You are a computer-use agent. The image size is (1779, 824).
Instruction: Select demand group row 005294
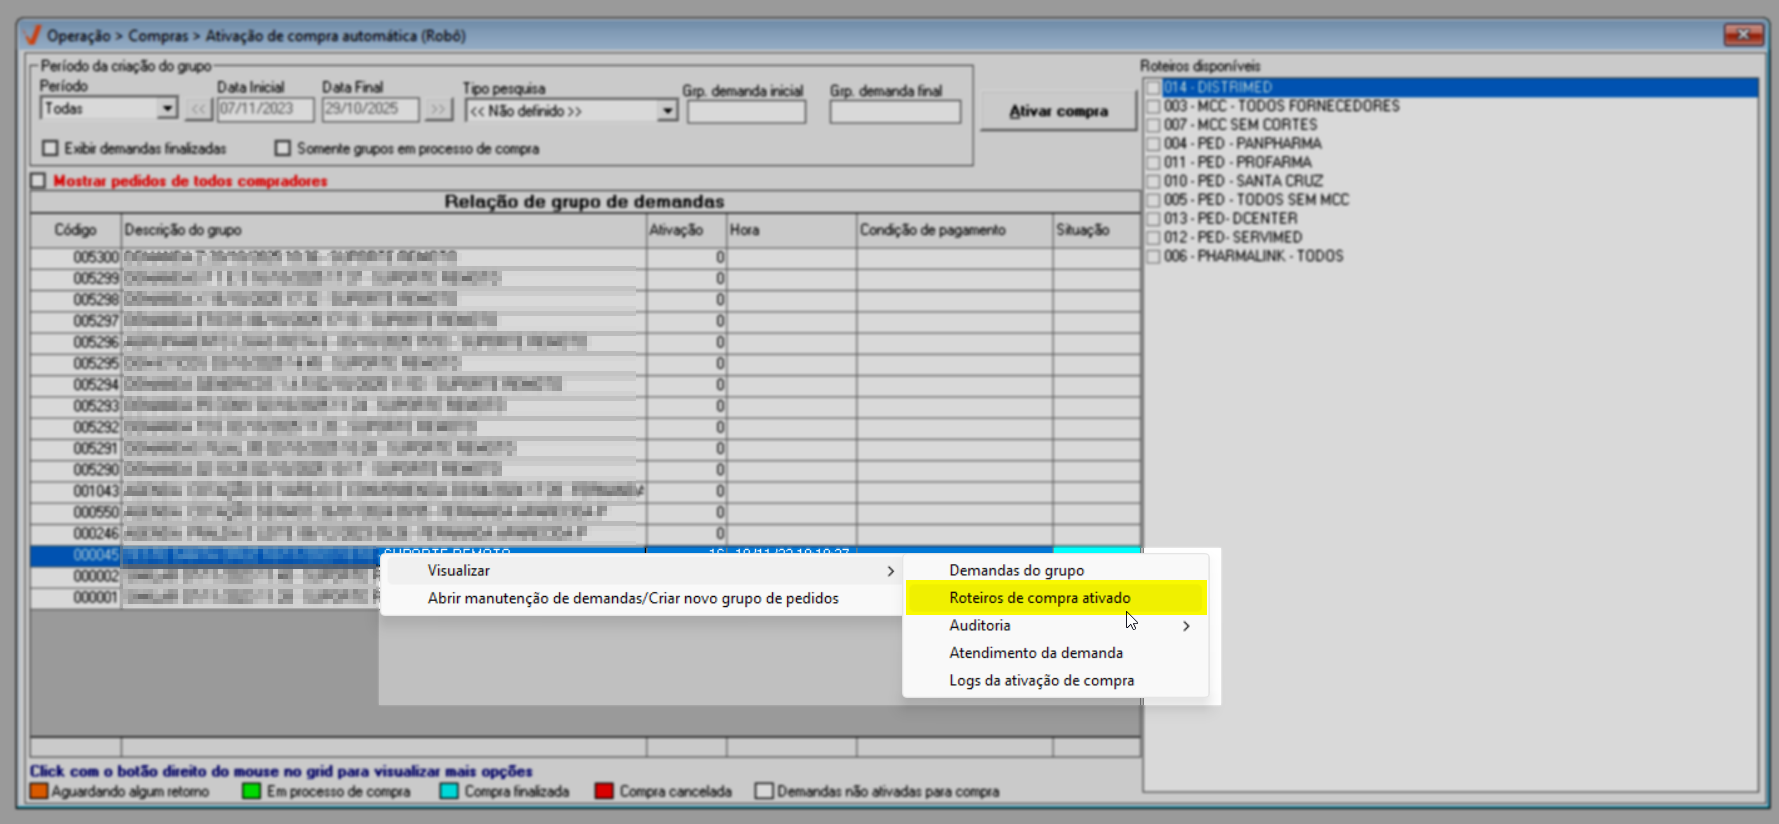coord(585,385)
